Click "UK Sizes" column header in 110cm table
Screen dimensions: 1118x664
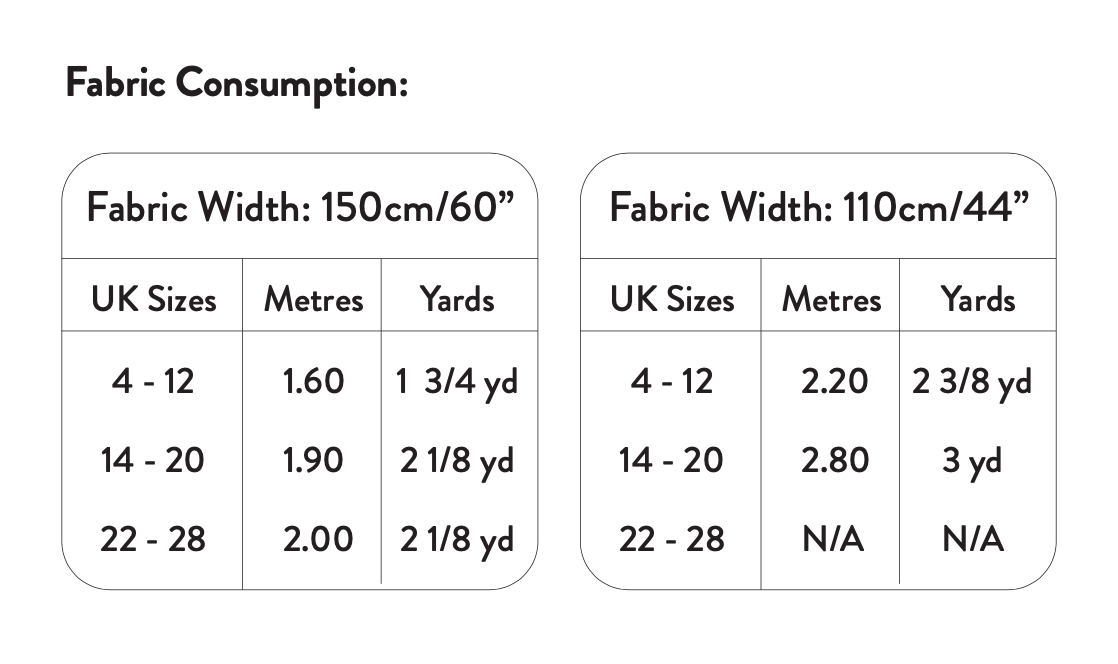coord(672,299)
